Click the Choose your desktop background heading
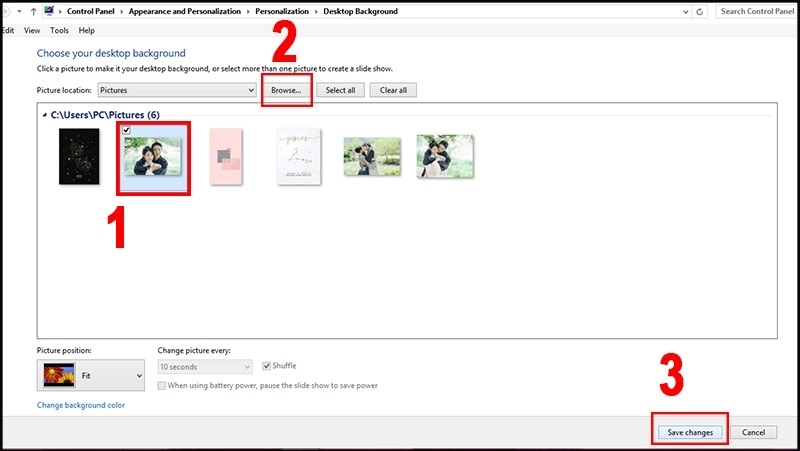 click(x=111, y=53)
